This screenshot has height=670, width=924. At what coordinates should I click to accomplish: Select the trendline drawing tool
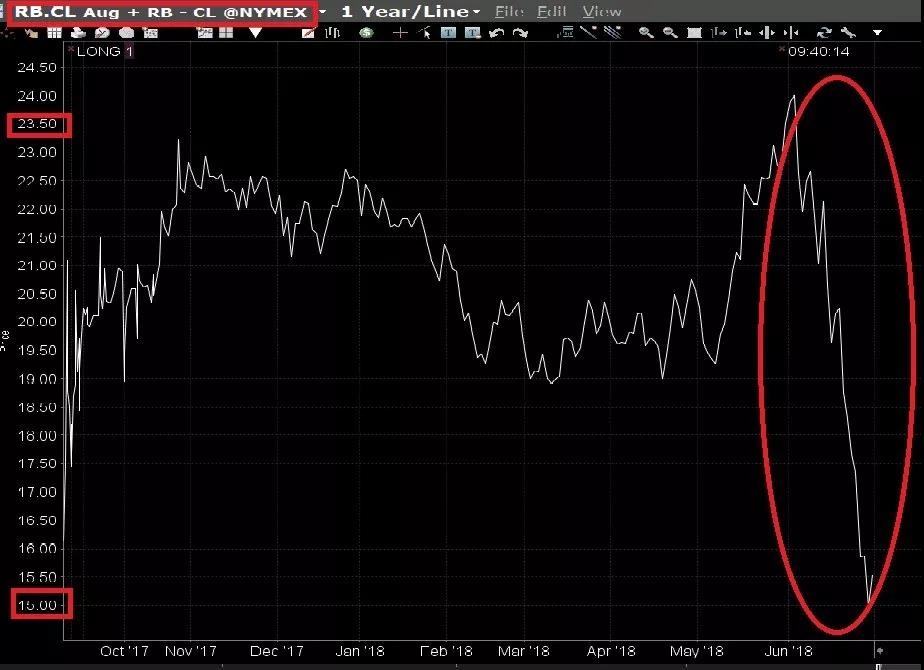click(588, 32)
